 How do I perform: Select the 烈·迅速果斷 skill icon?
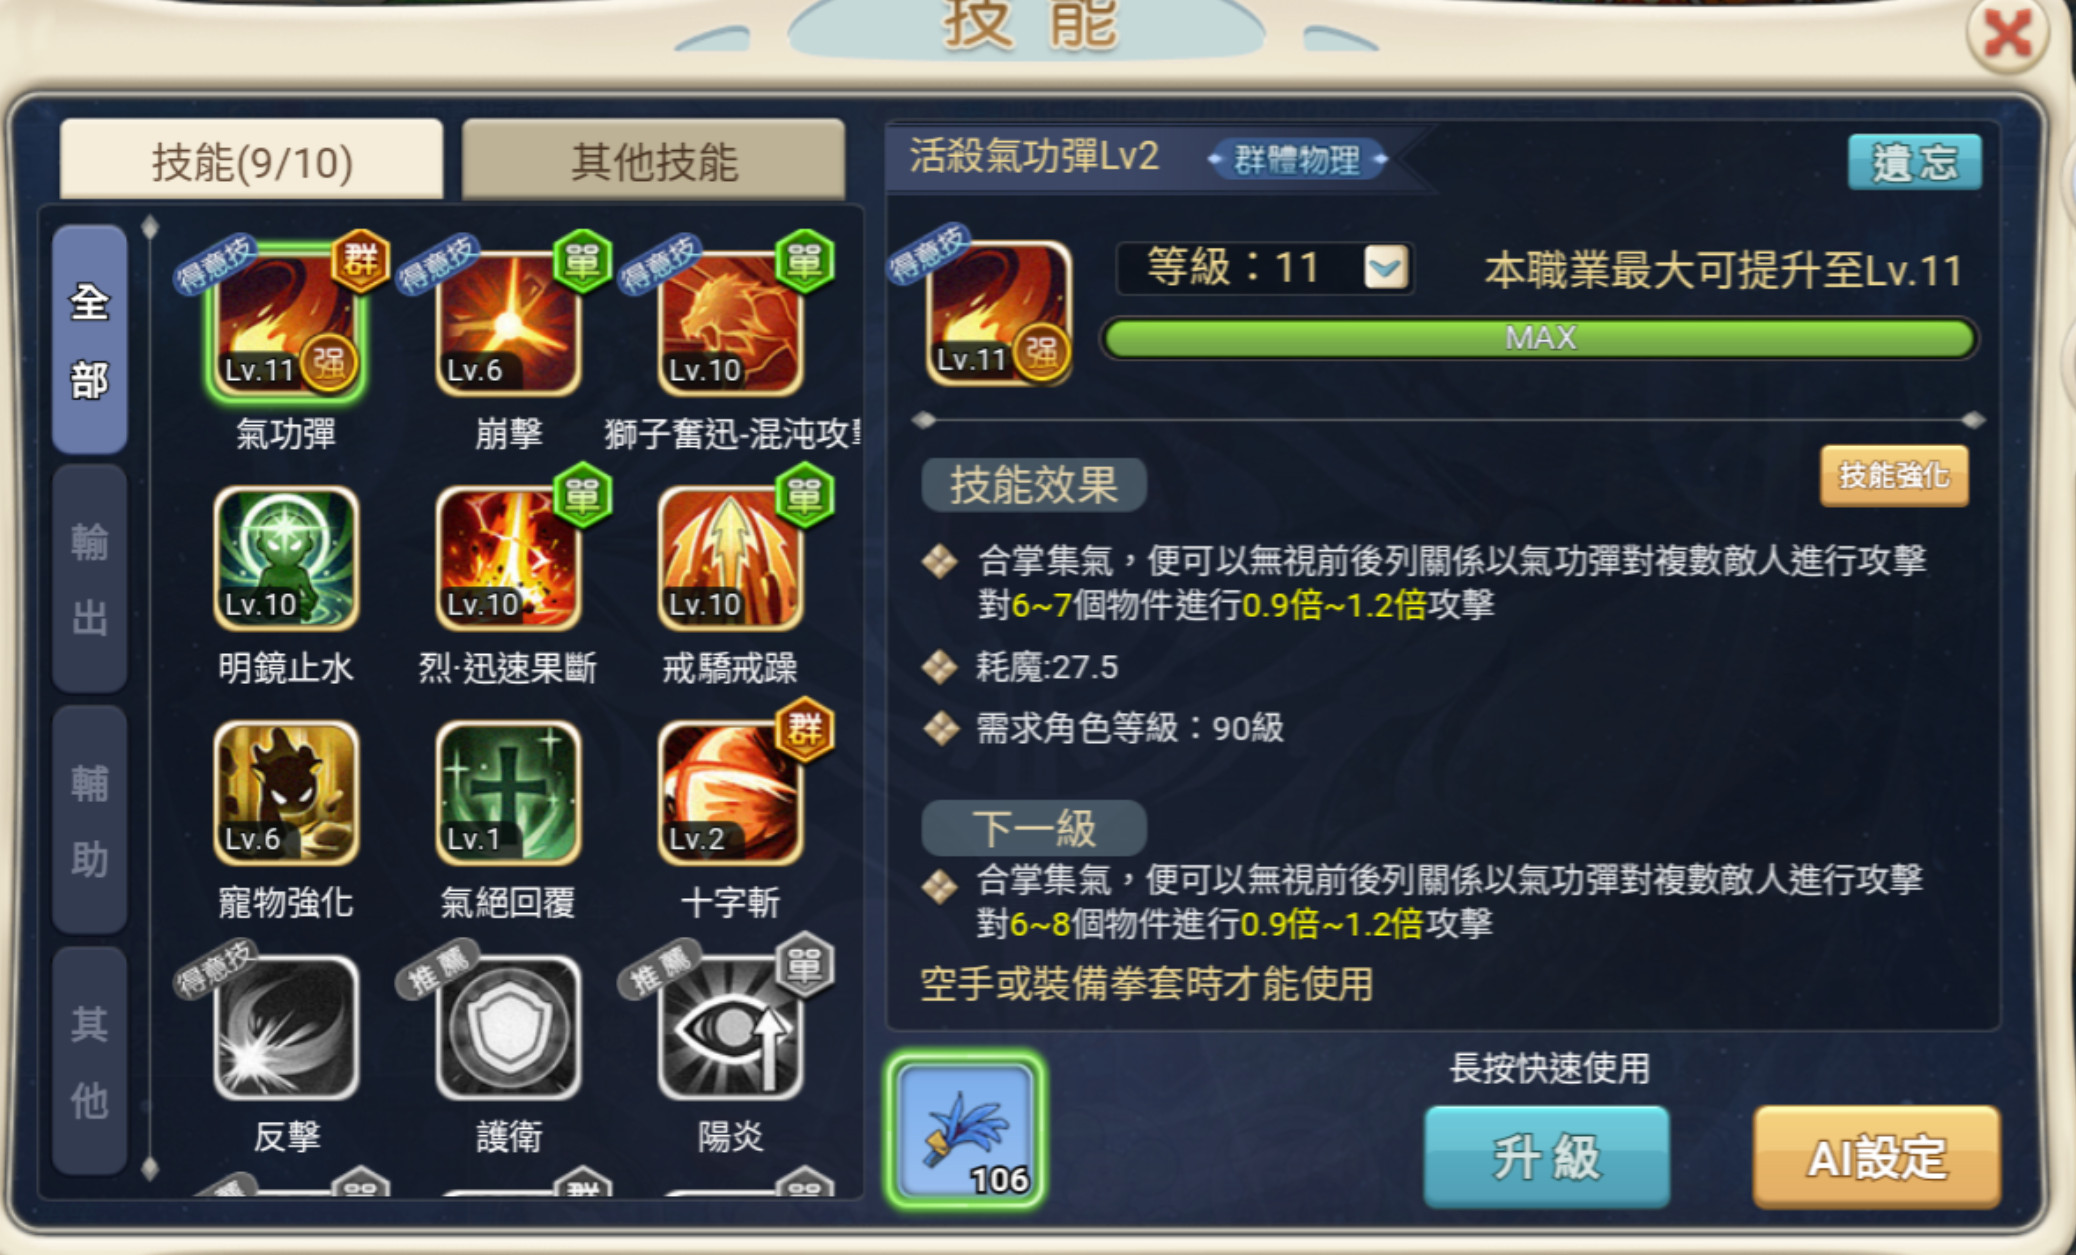tap(508, 558)
